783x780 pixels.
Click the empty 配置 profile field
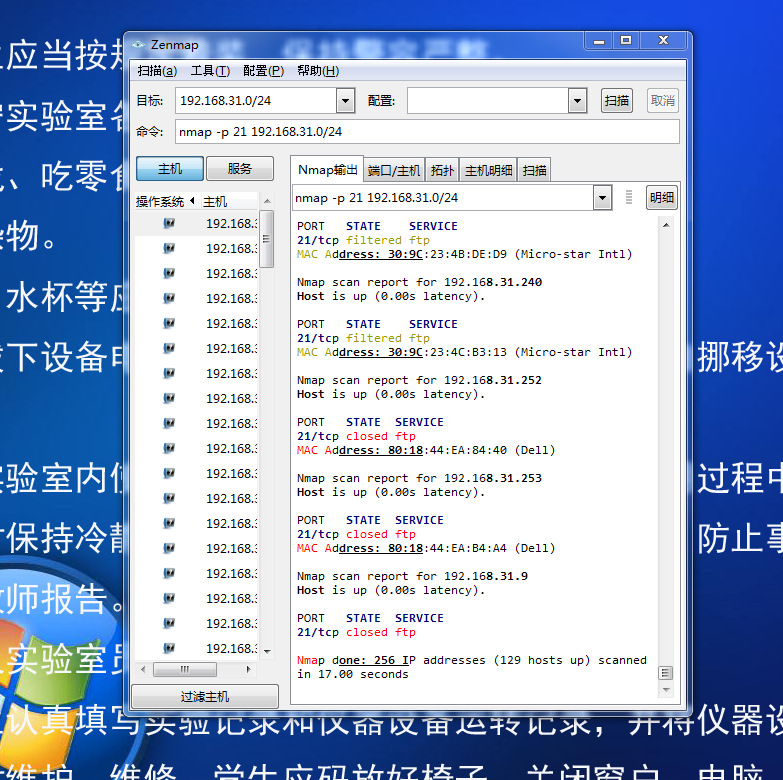(x=488, y=101)
